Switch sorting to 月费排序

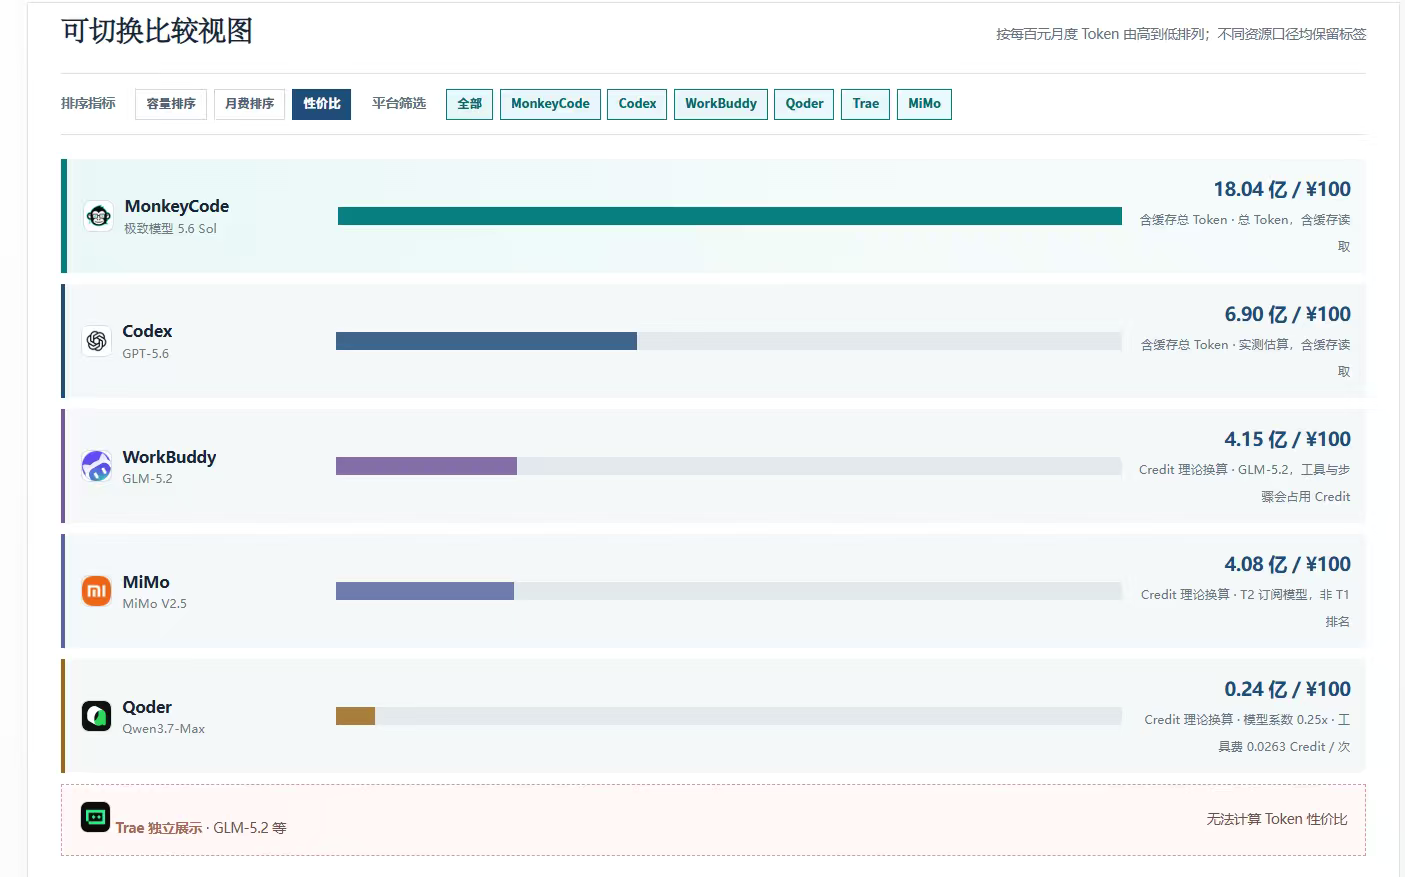(x=249, y=104)
